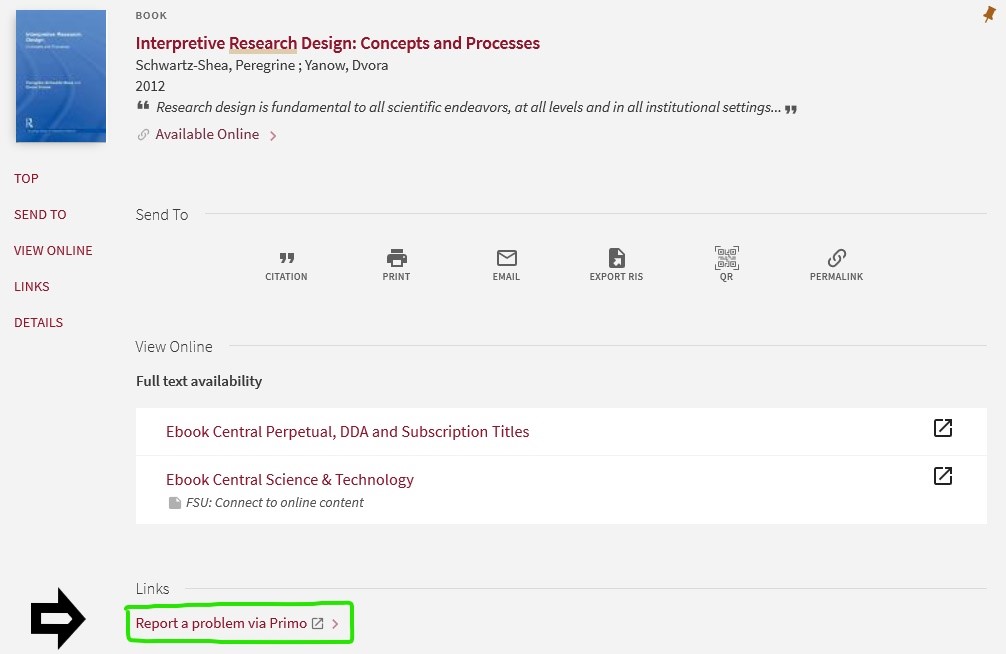
Task: Click the BOOK resource type label
Action: (x=151, y=15)
